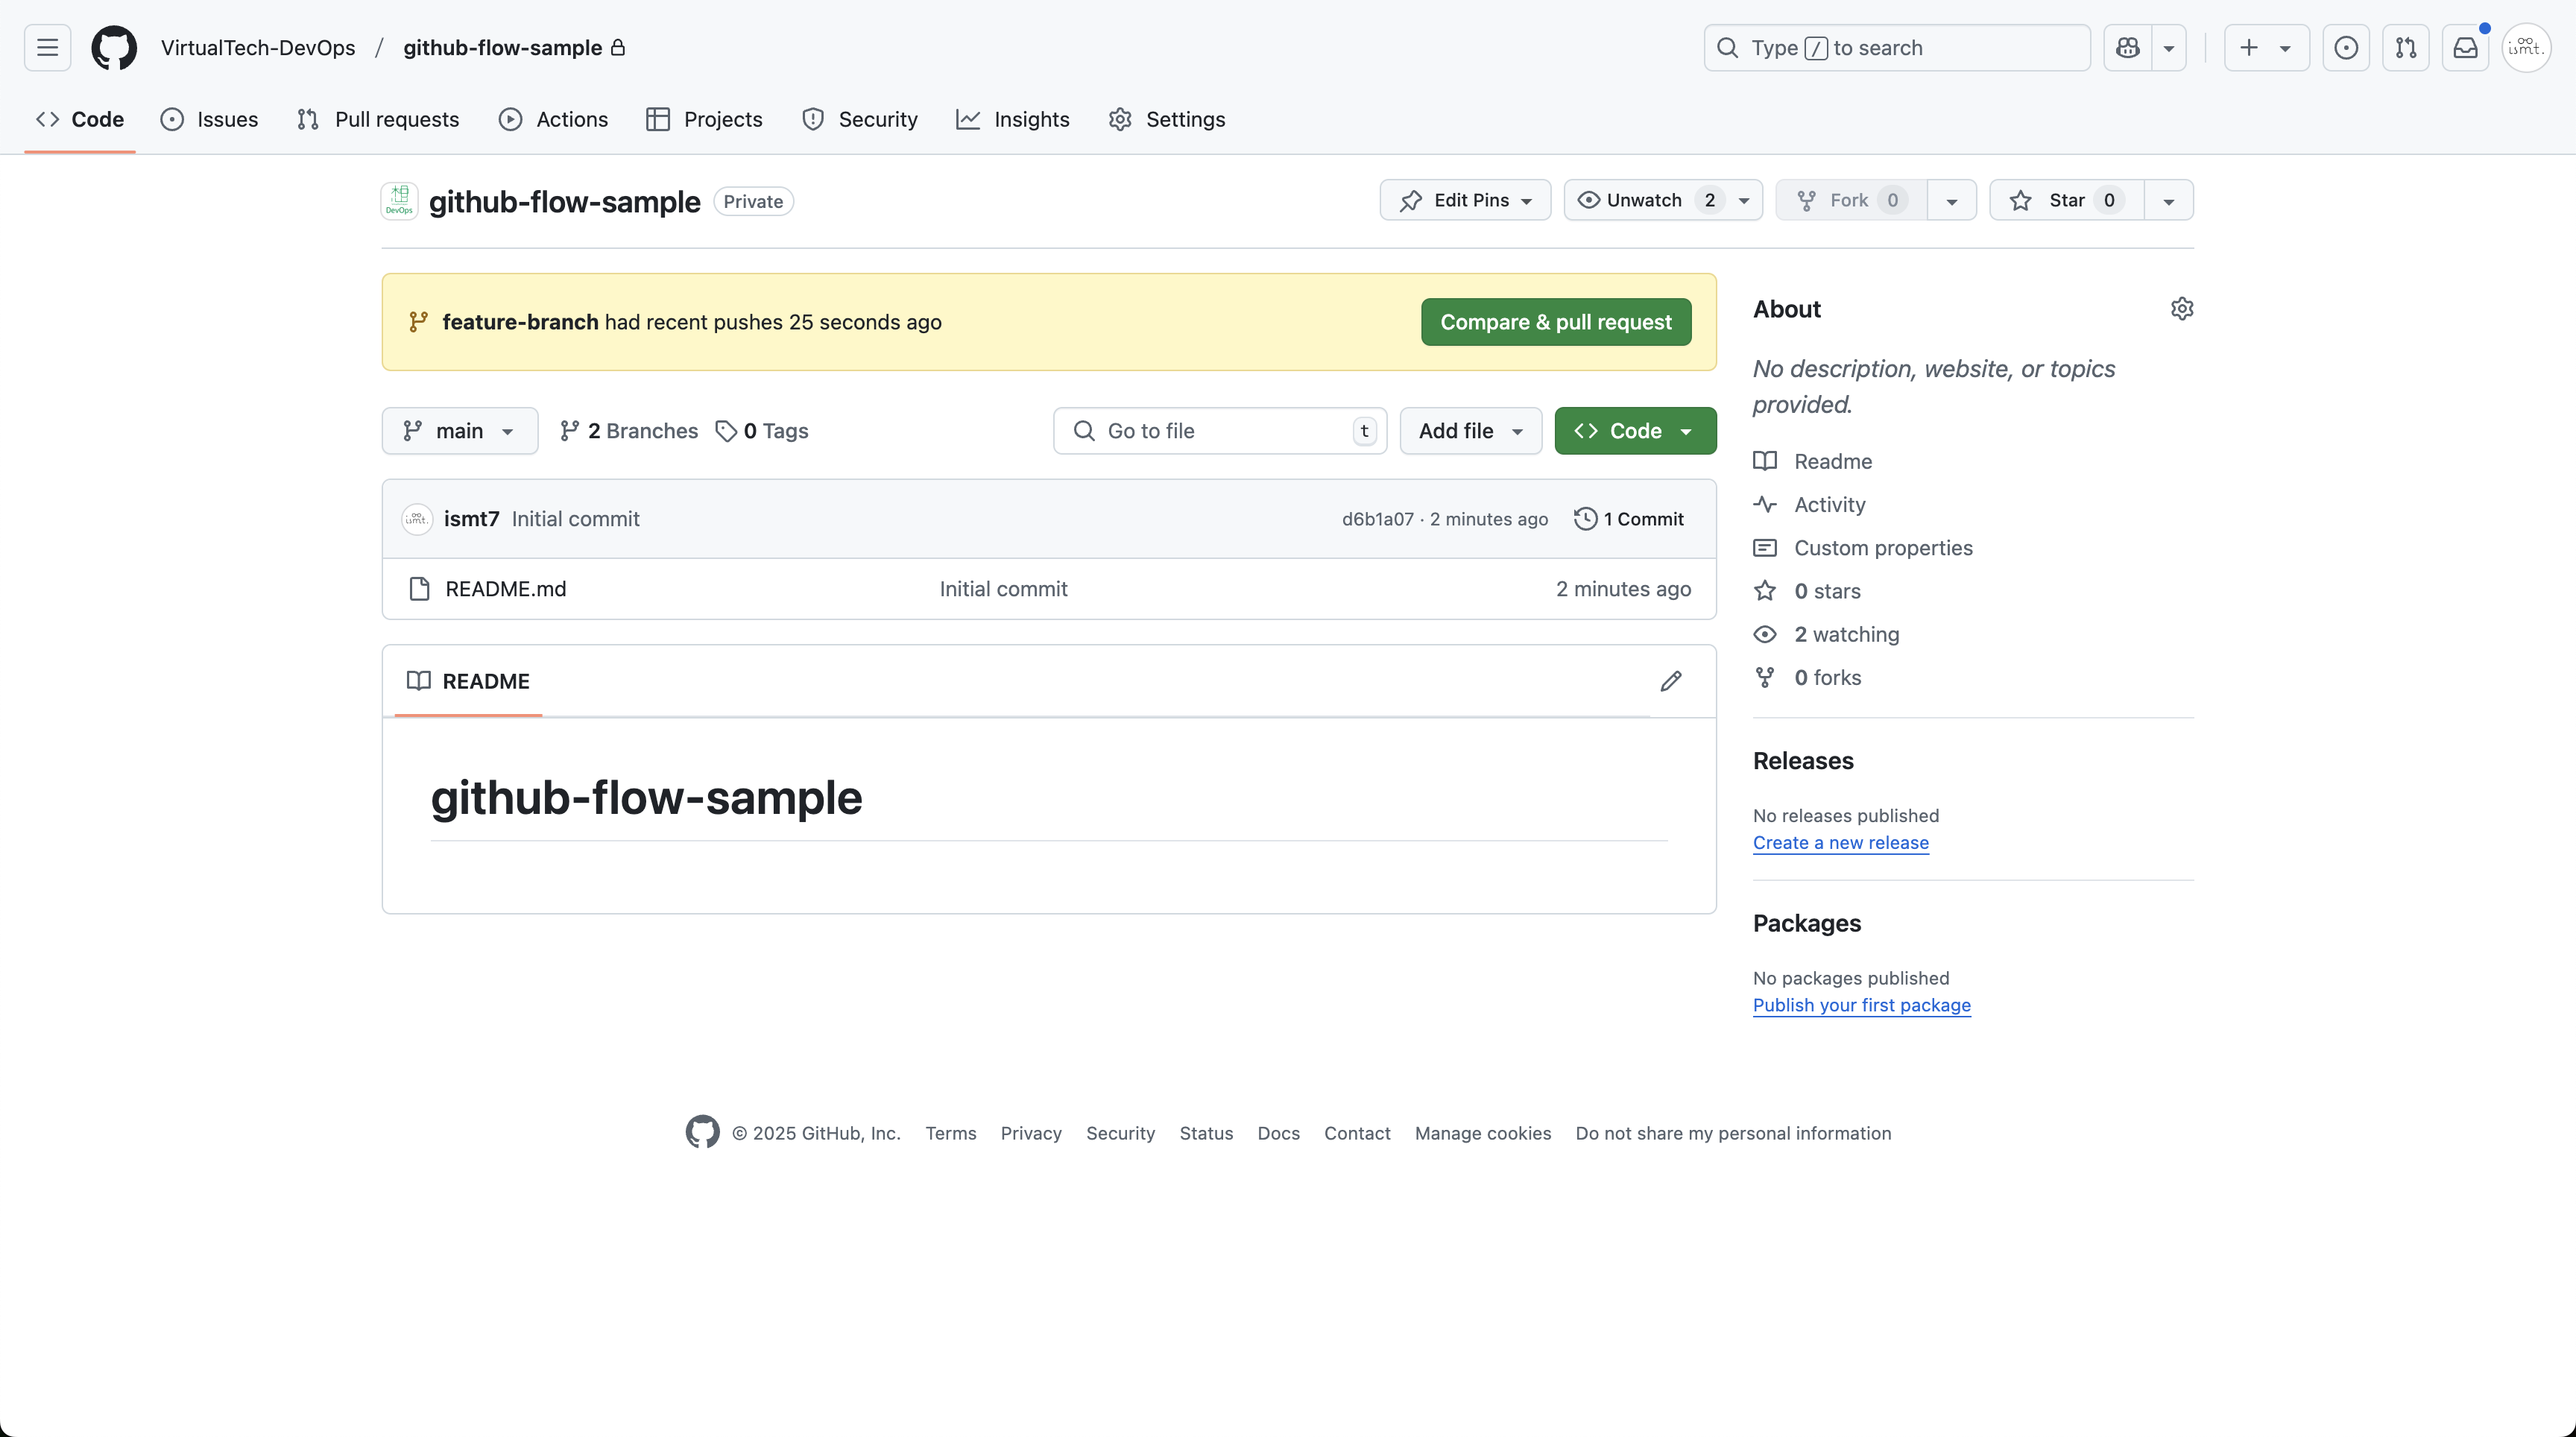Open the pull requests icon in the header
Image resolution: width=2576 pixels, height=1437 pixels.
(x=2406, y=48)
